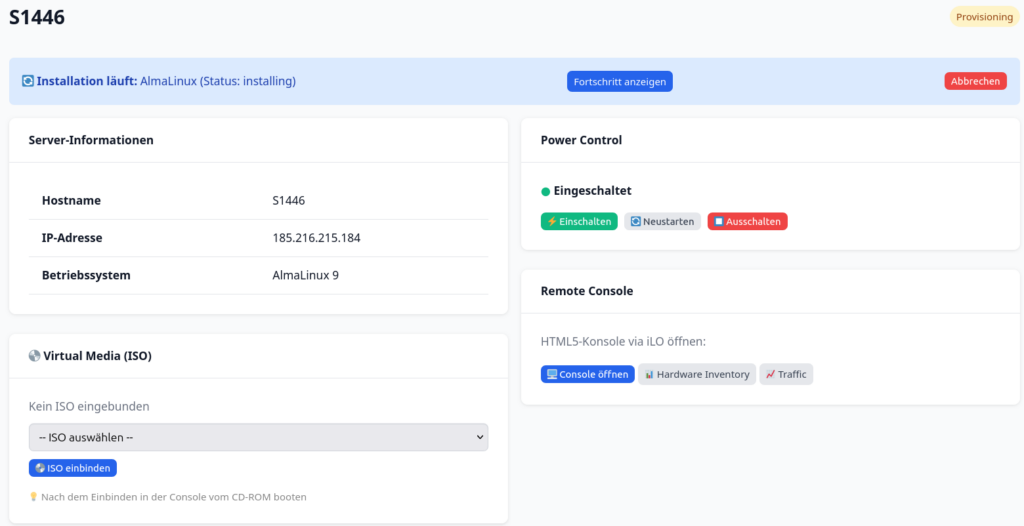Open the iLO console via Console öffnen

pos(587,374)
